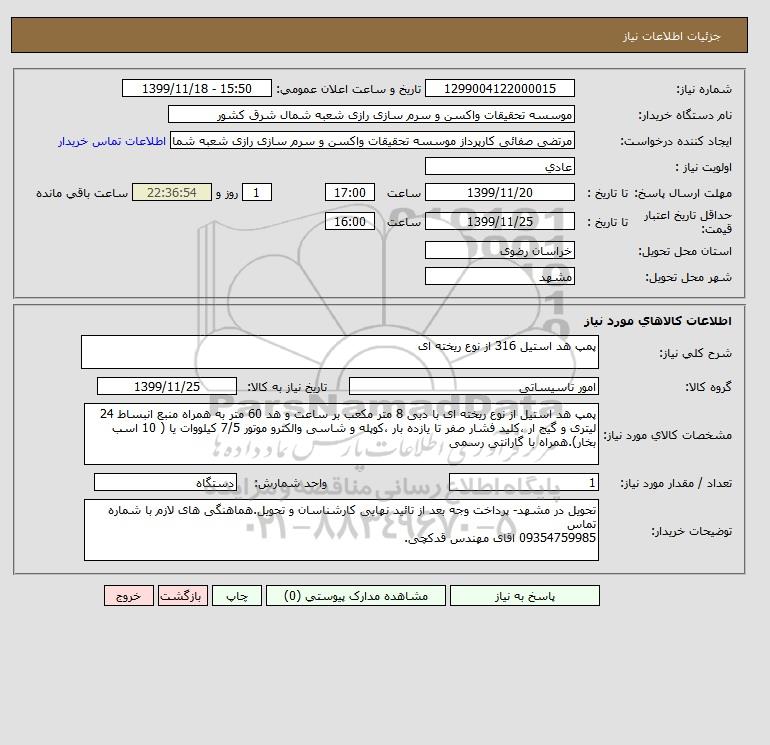Click the استان محل تحویل label

(x=685, y=251)
